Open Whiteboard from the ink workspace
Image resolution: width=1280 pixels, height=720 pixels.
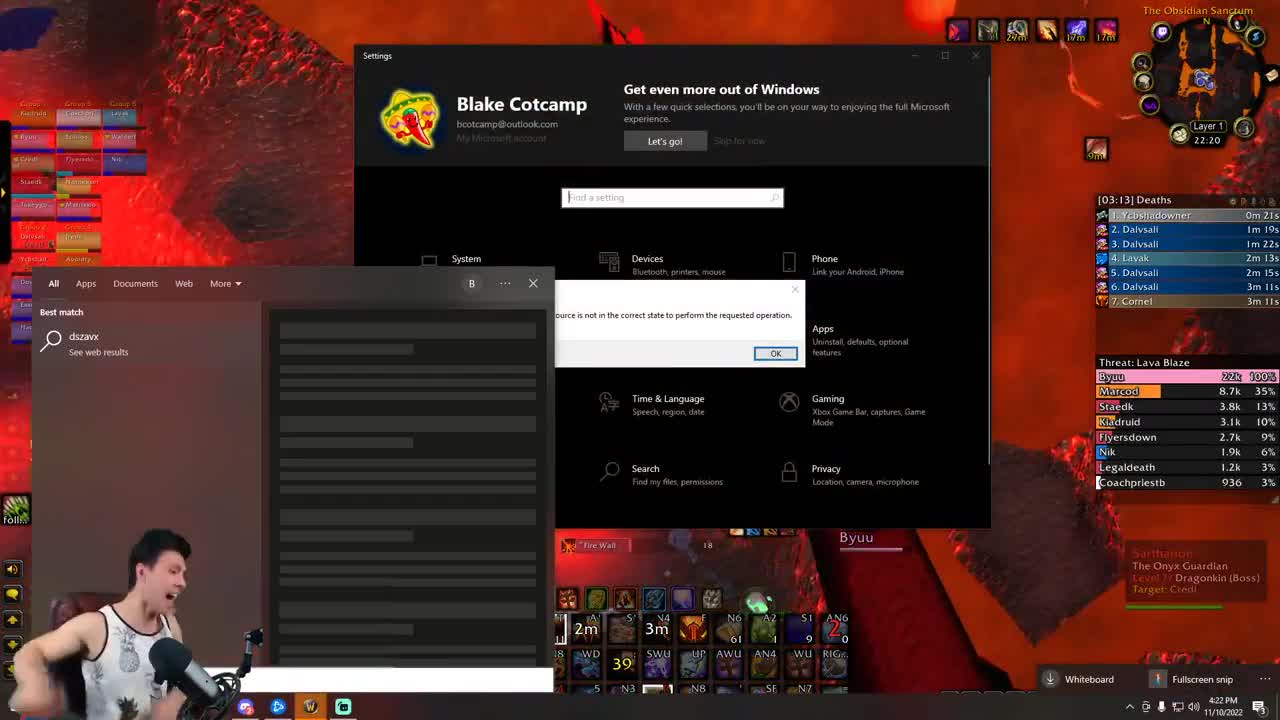pos(1088,679)
